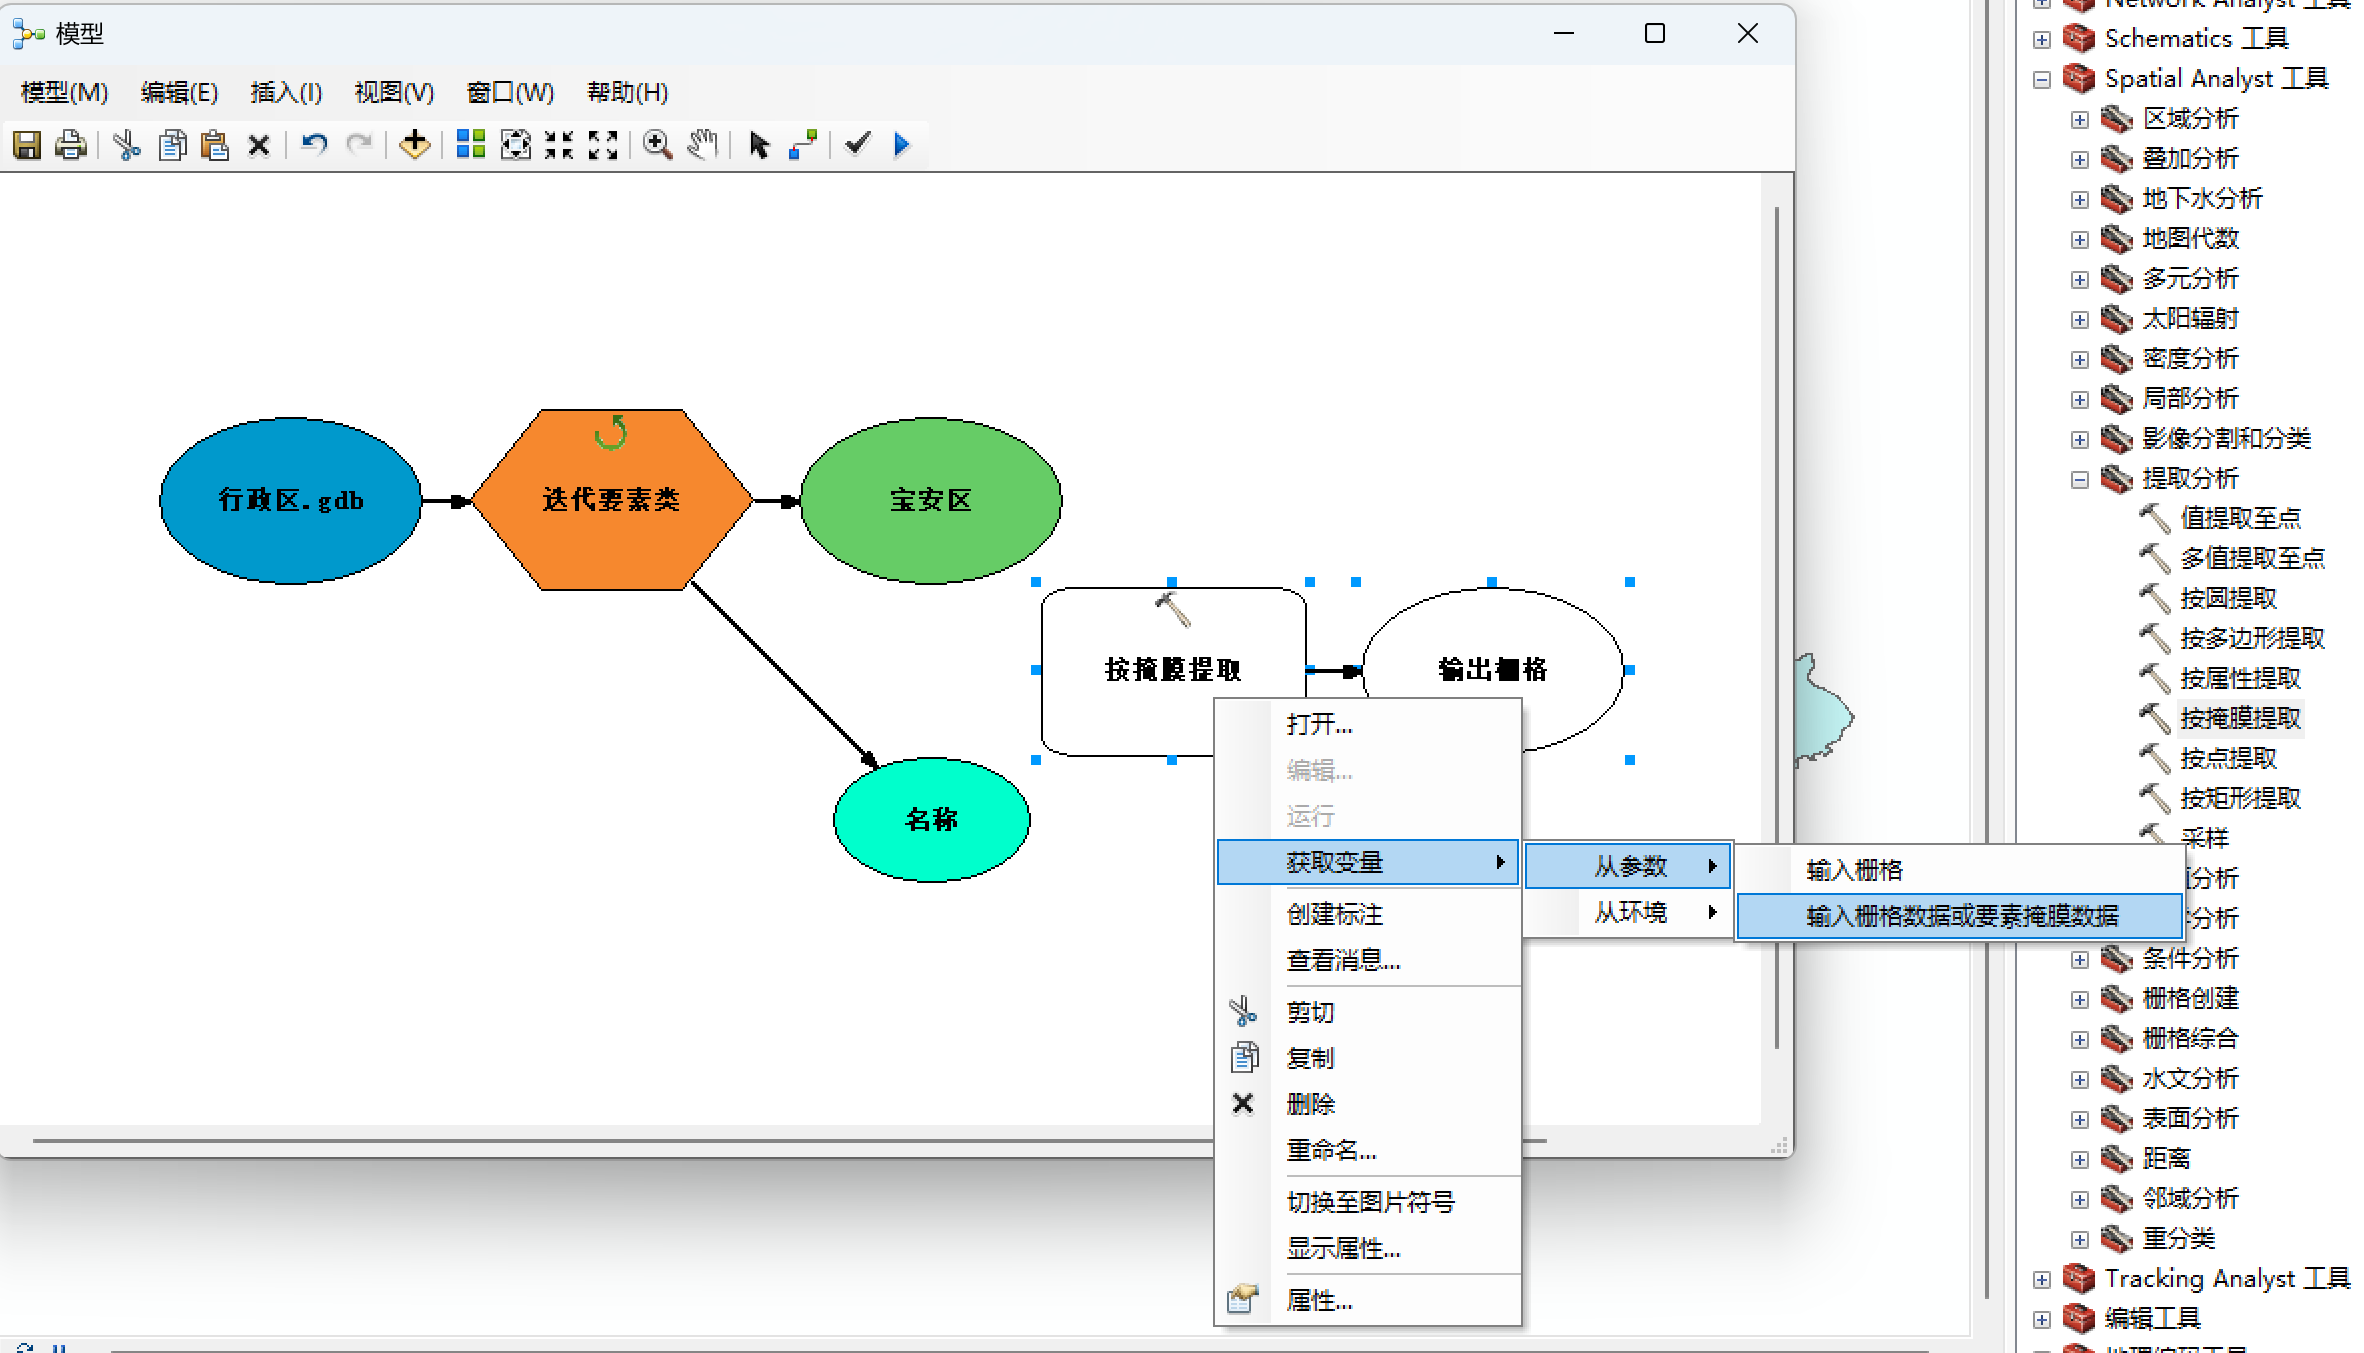The image size is (2364, 1353).
Task: Click the Zoom In magnifier icon
Action: pos(657,145)
